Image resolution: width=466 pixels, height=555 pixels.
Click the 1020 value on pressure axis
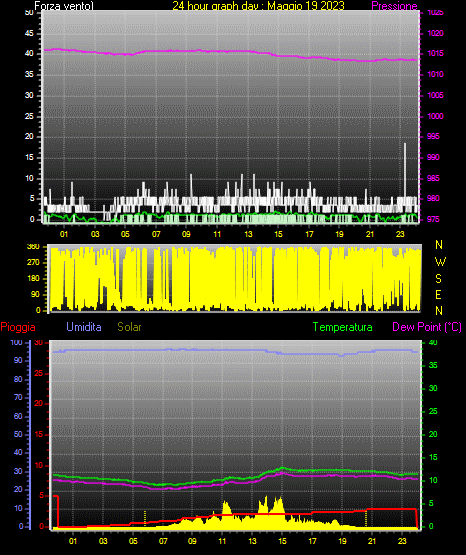click(435, 33)
